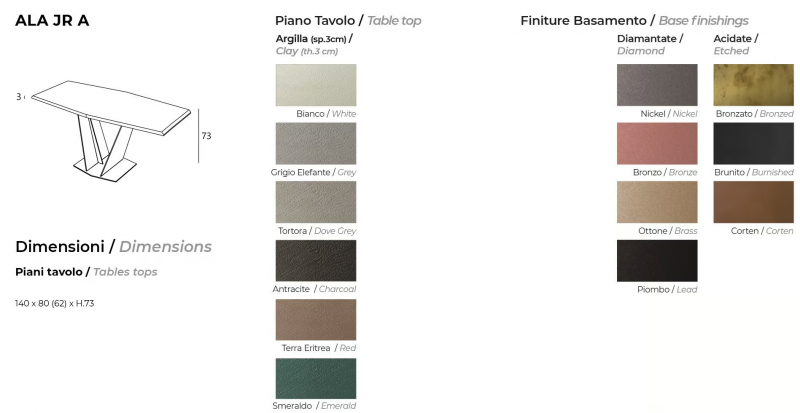Click the 140 x 80 dimensions text
The width and height of the screenshot is (800, 413).
(x=55, y=303)
